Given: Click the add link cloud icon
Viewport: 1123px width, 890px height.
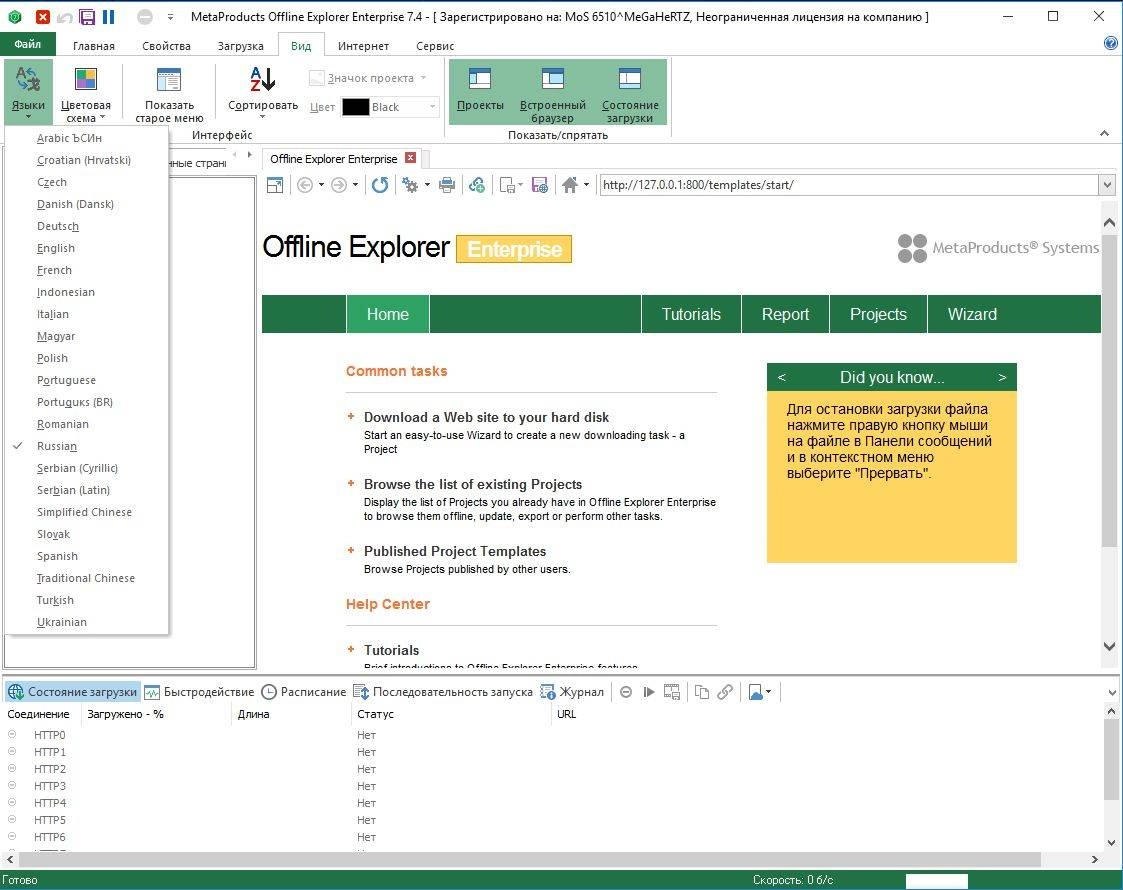Looking at the screenshot, I should (477, 185).
